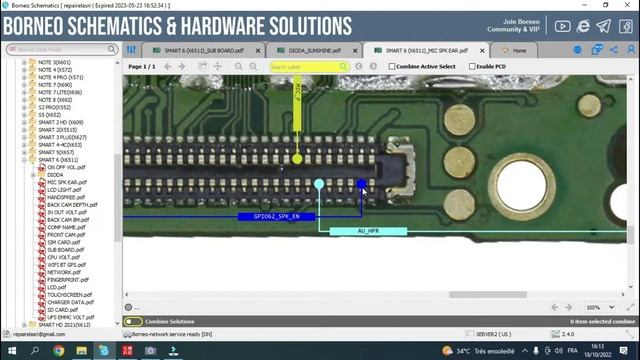Viewport: 640px width, 360px height.
Task: Open the equalizer settings icon left of tabs
Action: click(131, 50)
